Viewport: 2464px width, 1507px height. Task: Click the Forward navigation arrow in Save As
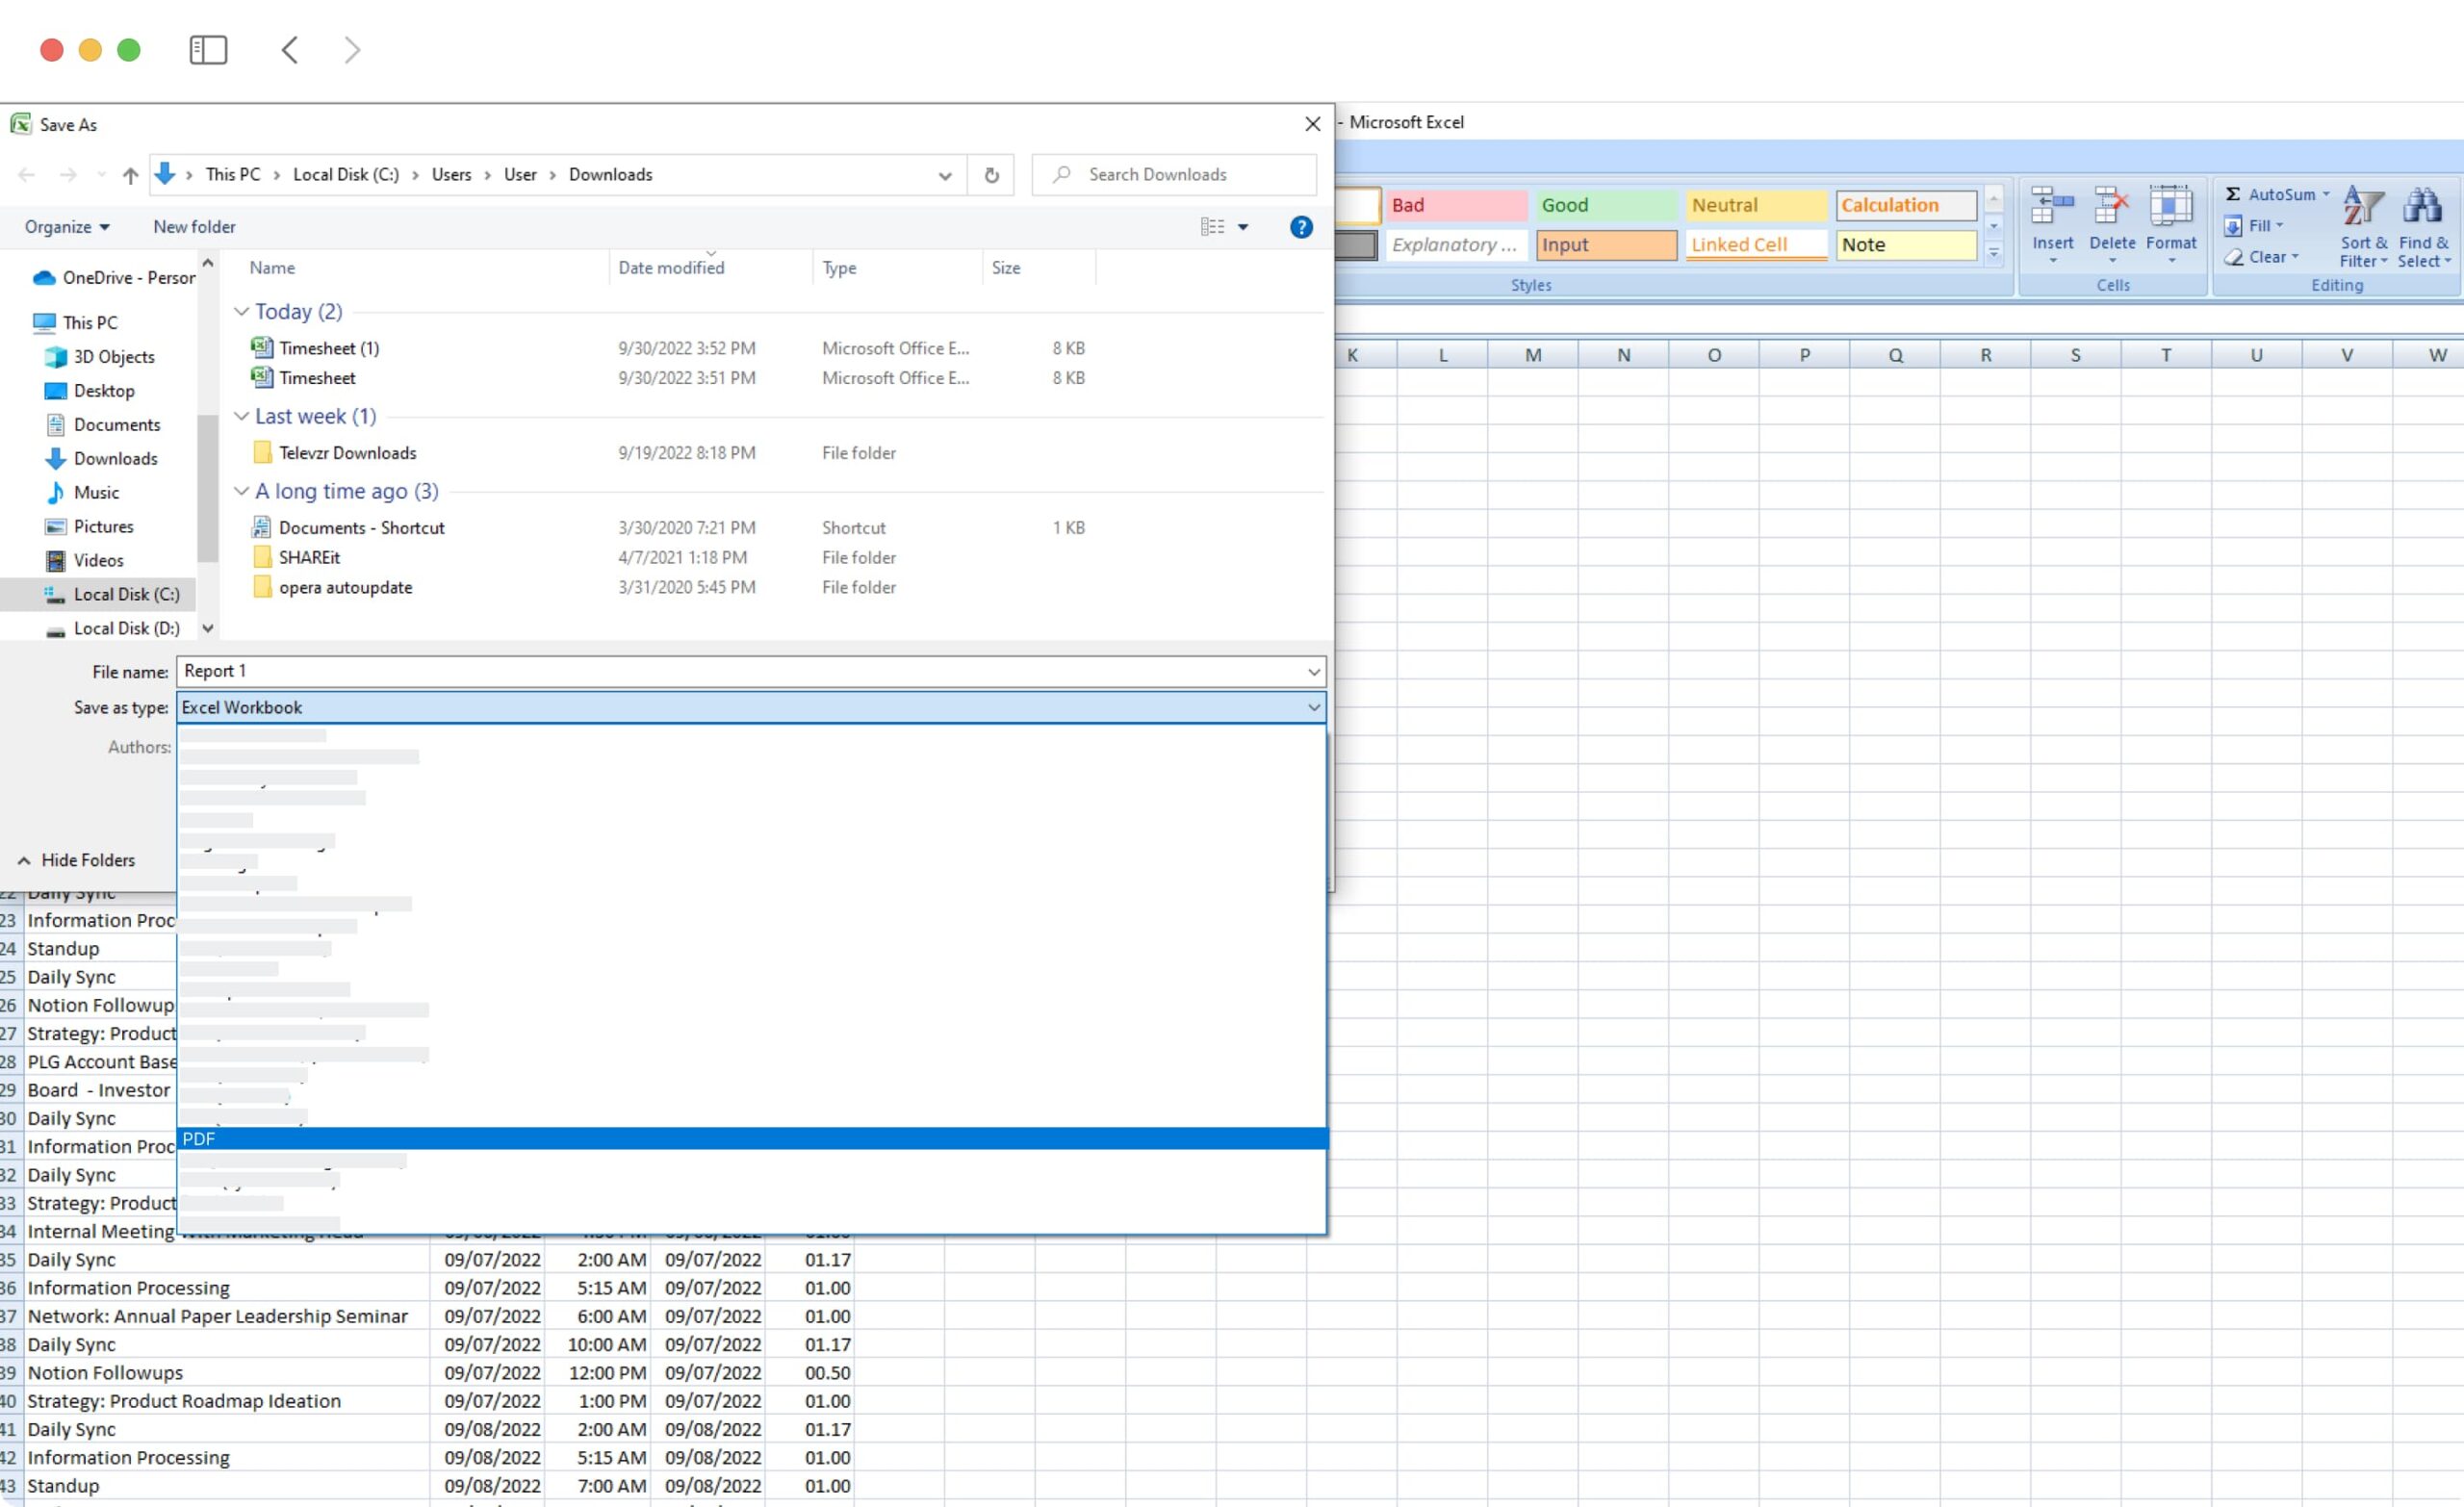pos(68,175)
